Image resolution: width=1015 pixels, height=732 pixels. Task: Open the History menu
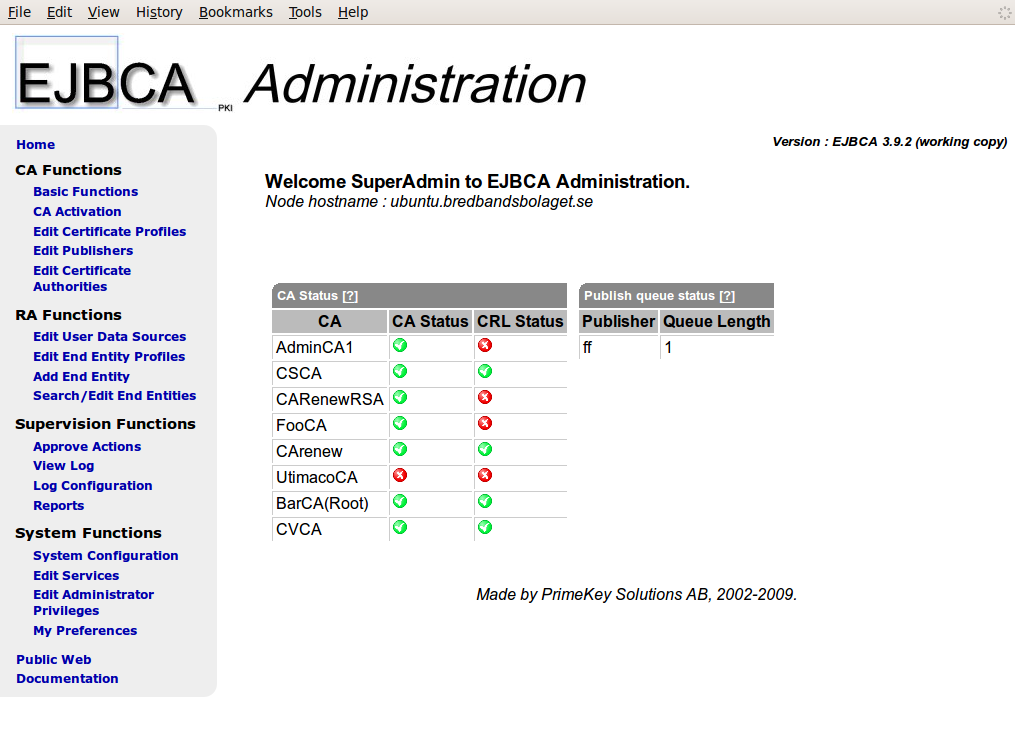(x=159, y=12)
